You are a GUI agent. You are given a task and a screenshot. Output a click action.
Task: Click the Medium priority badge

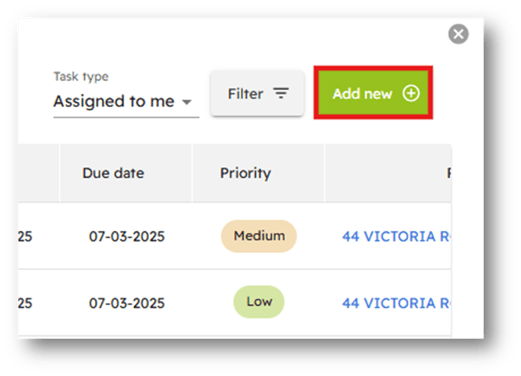pyautogui.click(x=259, y=236)
